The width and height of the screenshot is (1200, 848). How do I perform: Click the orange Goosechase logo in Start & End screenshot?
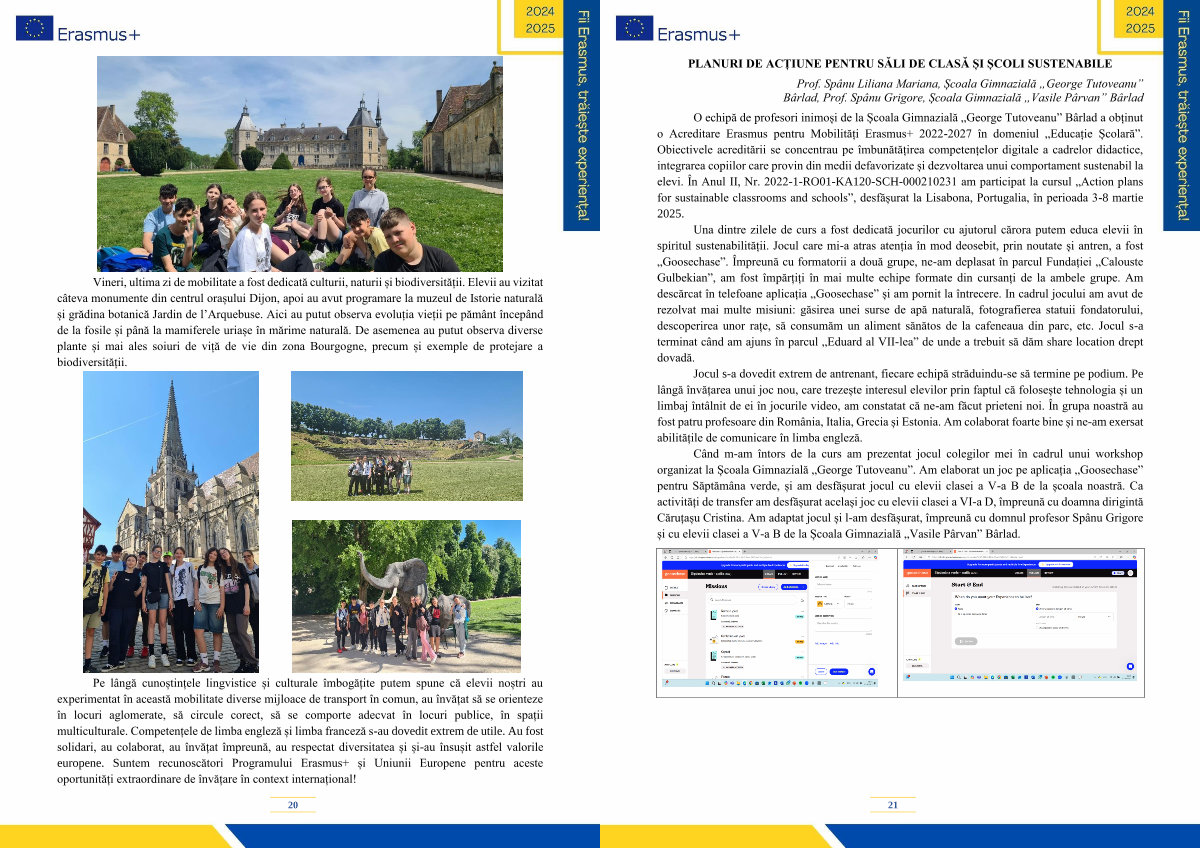coord(918,572)
